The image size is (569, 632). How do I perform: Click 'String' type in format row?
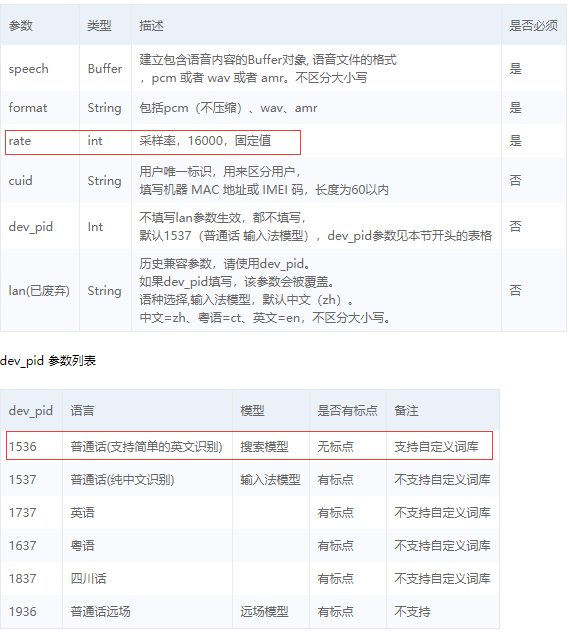pos(104,108)
